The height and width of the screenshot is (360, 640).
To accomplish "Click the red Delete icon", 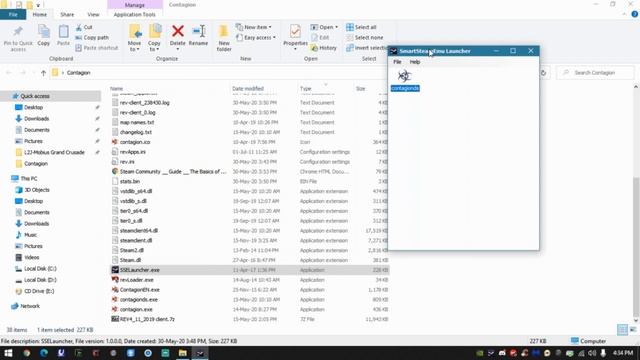I will coord(178,31).
